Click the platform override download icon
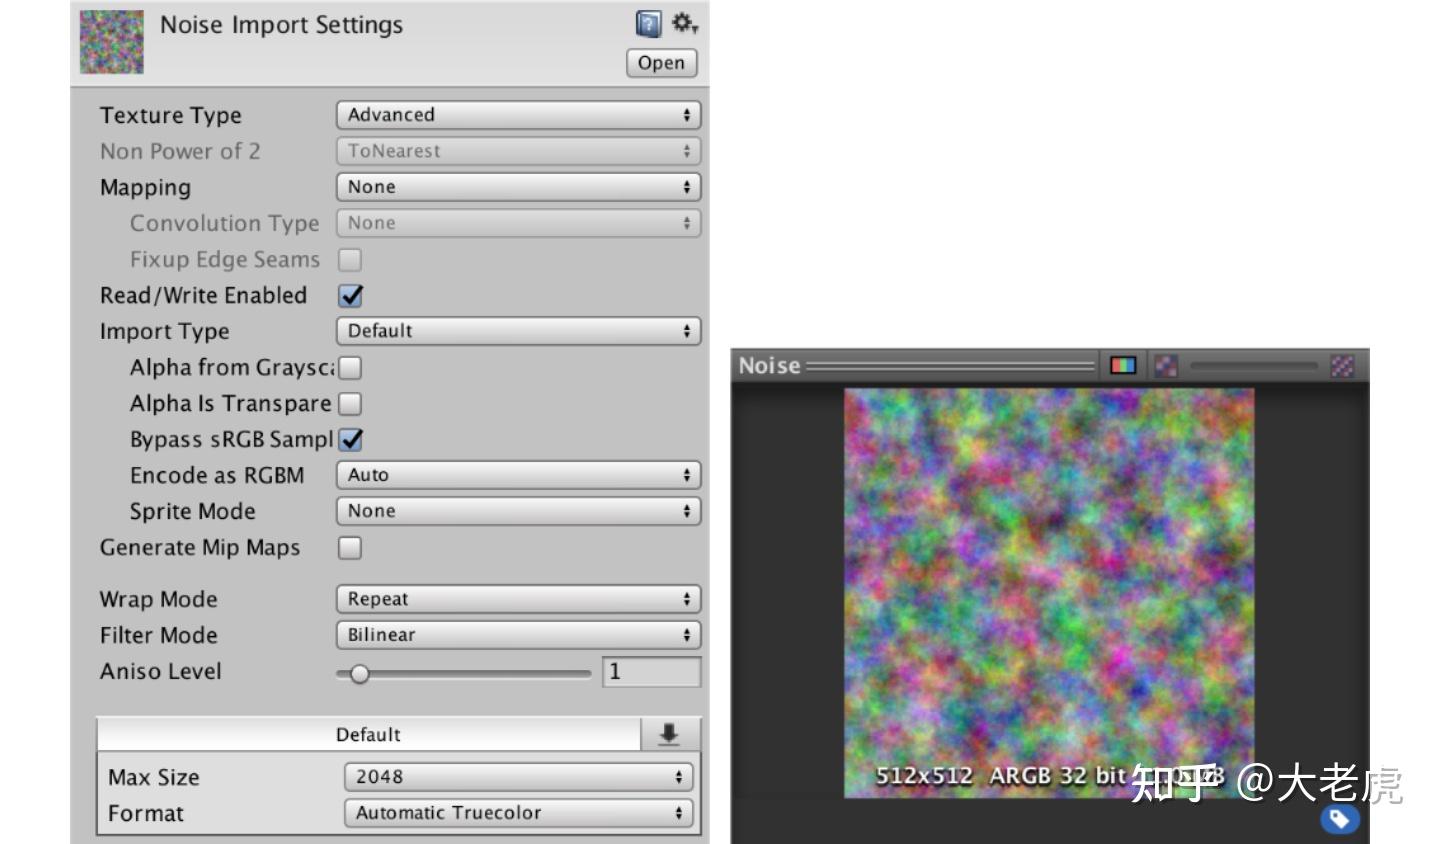Image resolution: width=1440 pixels, height=844 pixels. (670, 735)
